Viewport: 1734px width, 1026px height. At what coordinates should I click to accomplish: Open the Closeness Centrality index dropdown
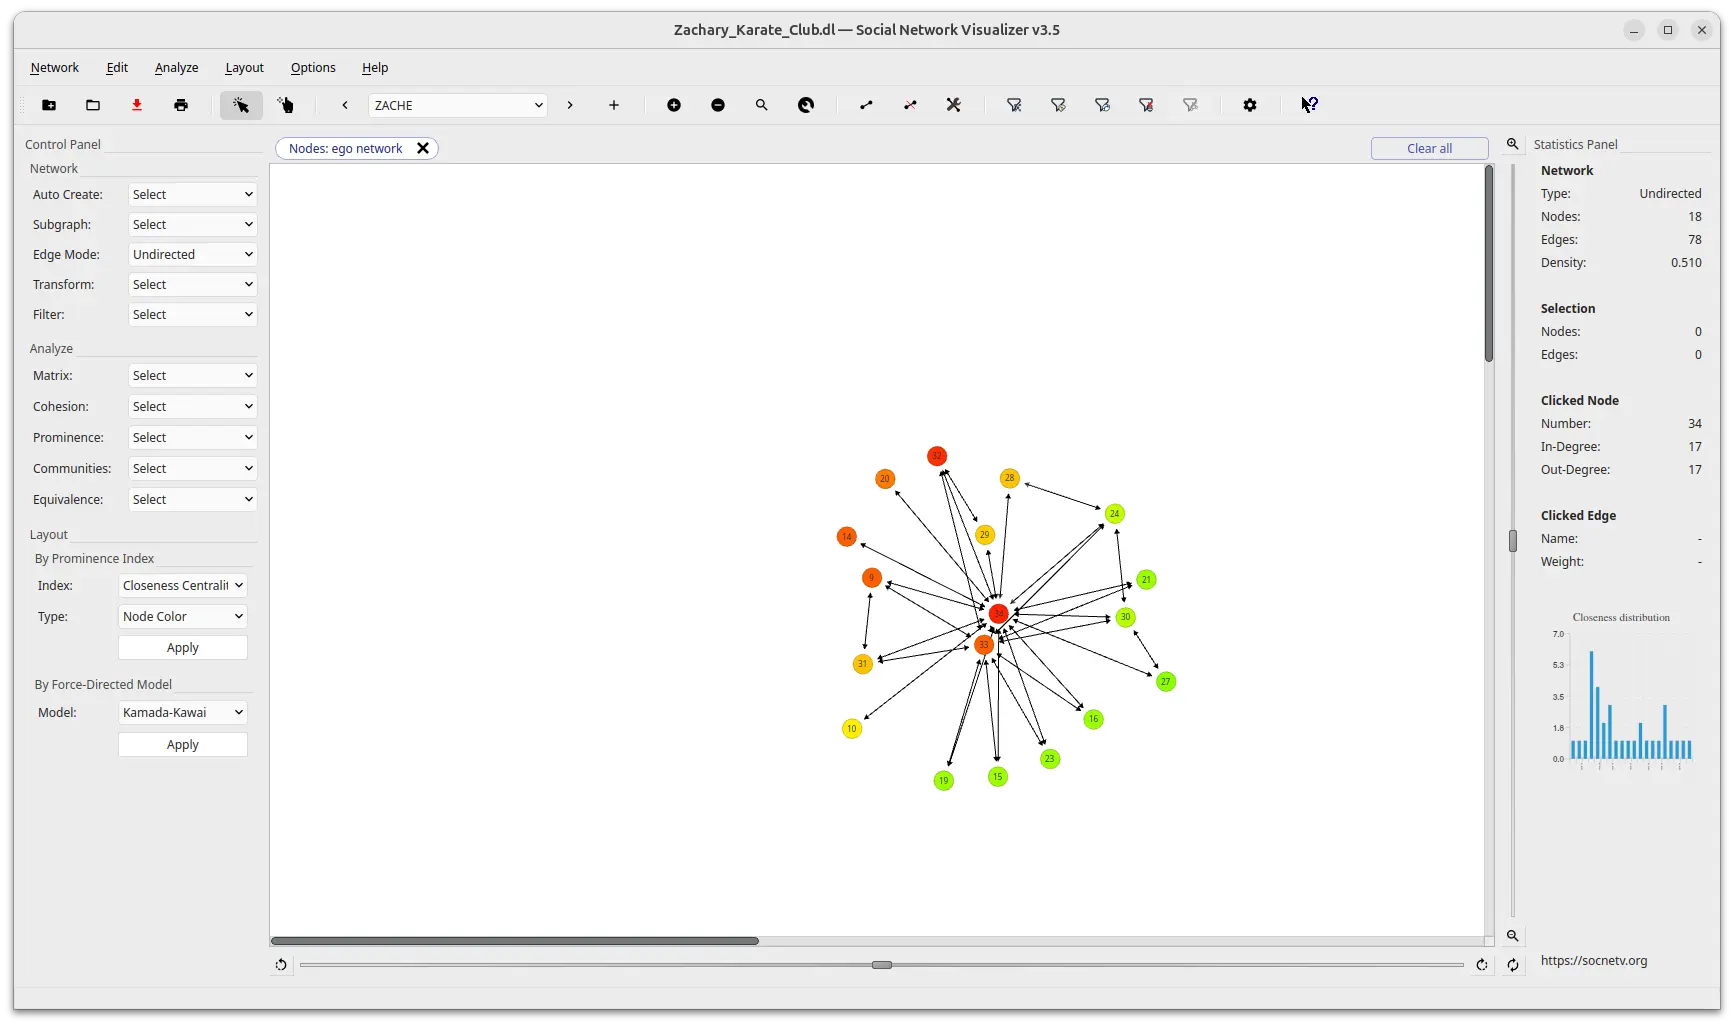click(182, 586)
